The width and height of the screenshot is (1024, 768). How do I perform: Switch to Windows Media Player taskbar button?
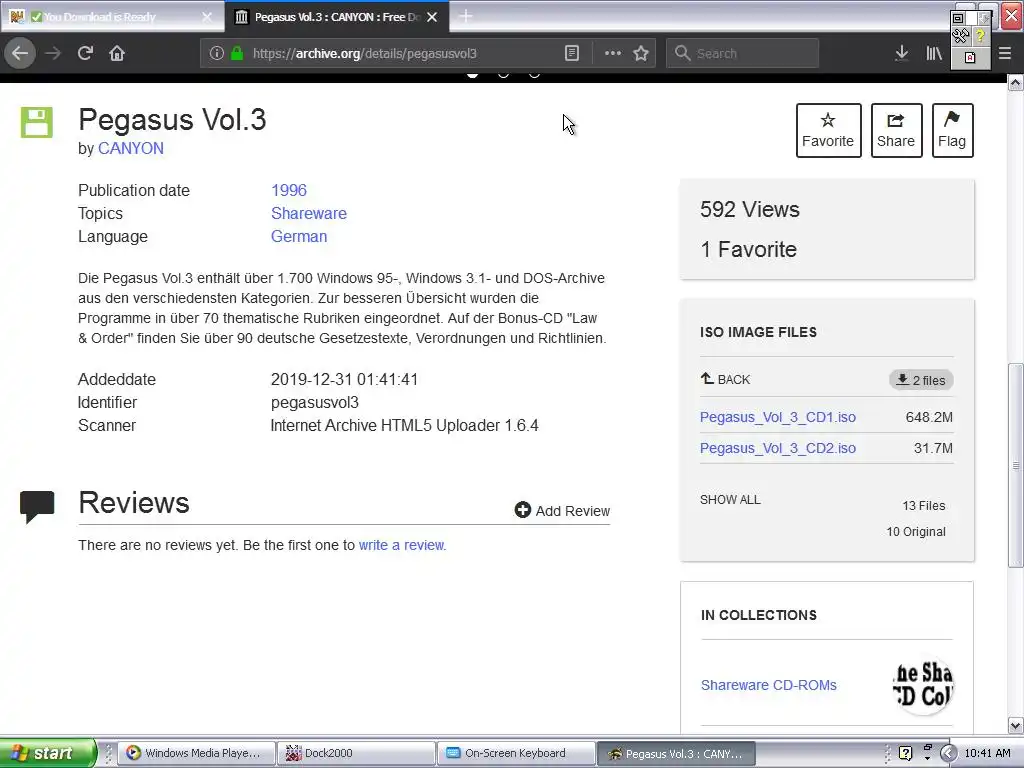[196, 753]
